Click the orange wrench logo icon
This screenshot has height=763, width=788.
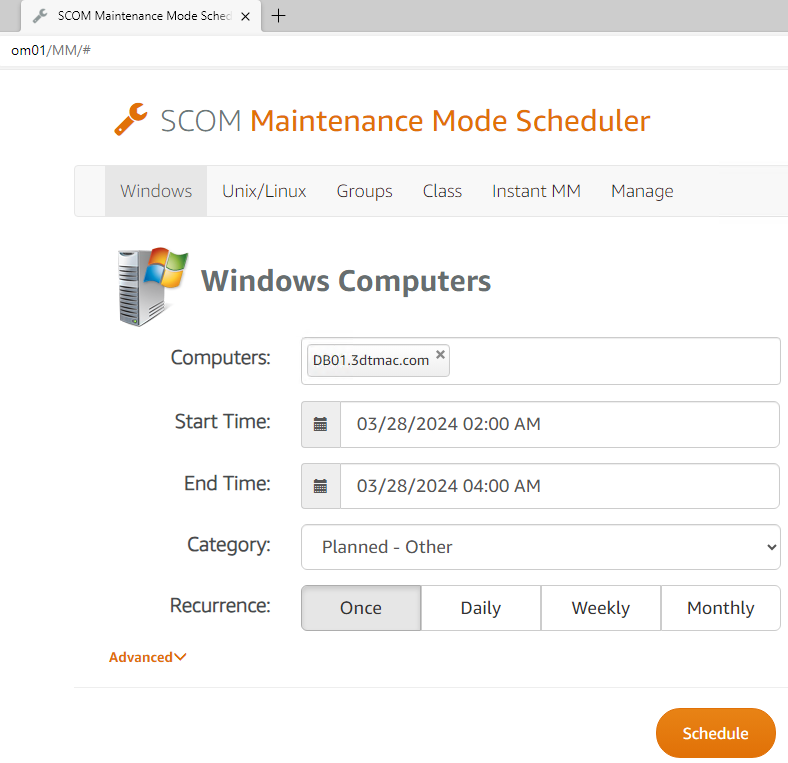[x=131, y=120]
